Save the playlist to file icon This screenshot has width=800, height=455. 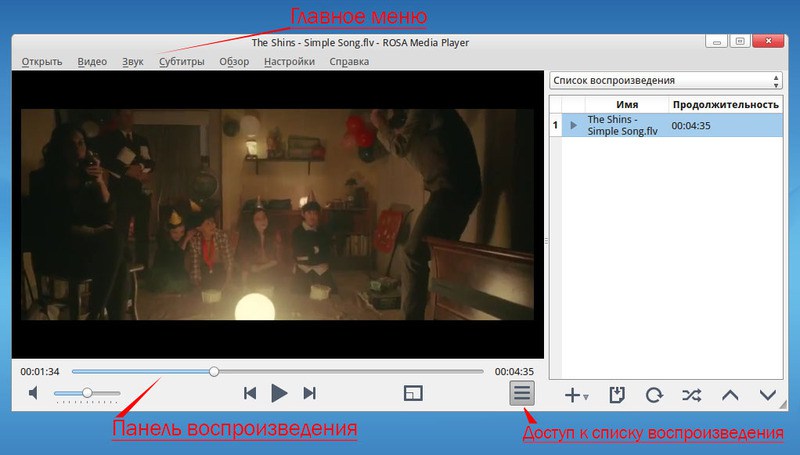(x=617, y=395)
